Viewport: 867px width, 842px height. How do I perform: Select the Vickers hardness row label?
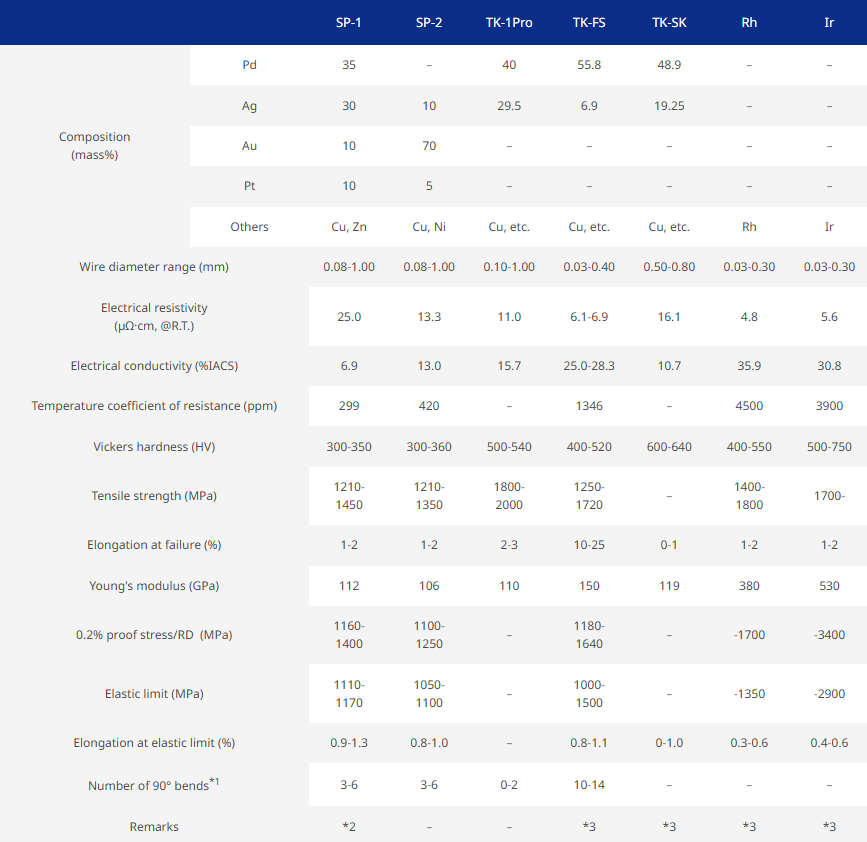tap(154, 446)
